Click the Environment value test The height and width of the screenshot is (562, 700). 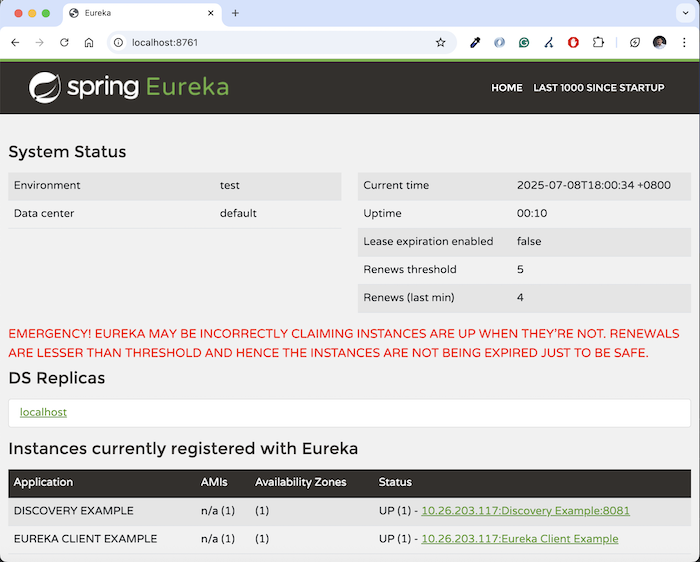pyautogui.click(x=229, y=185)
